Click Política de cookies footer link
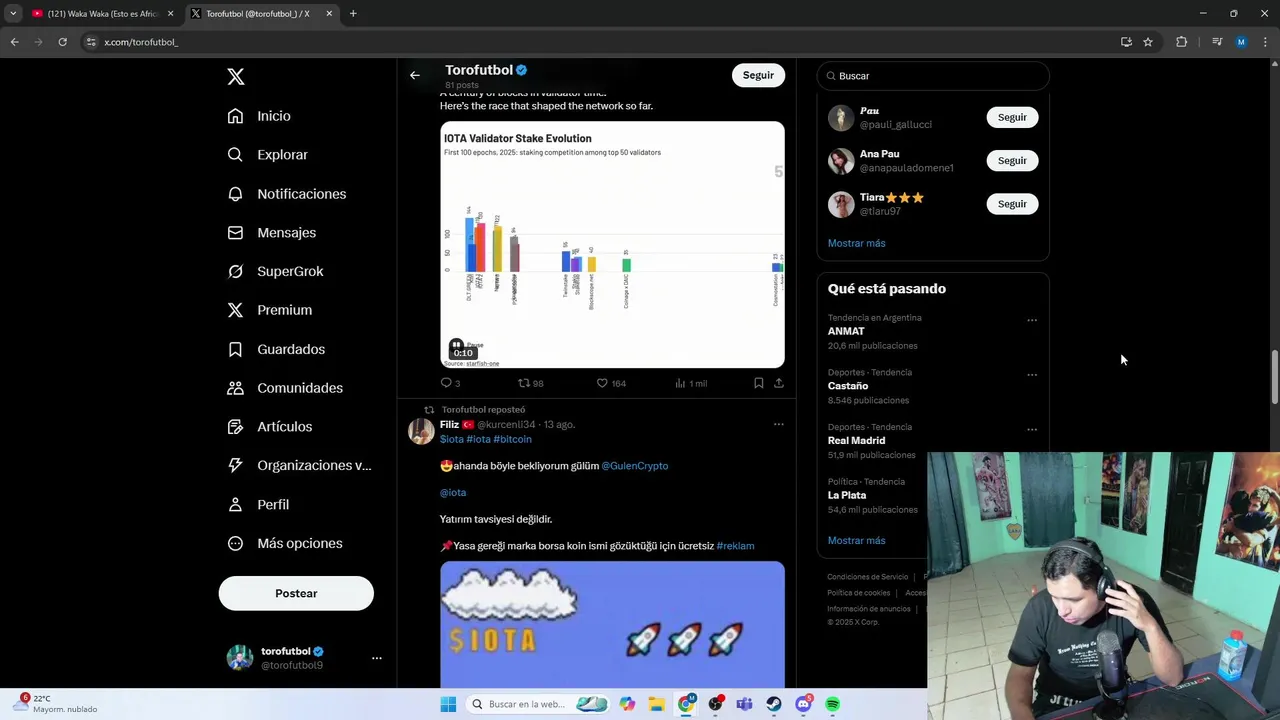 point(858,593)
